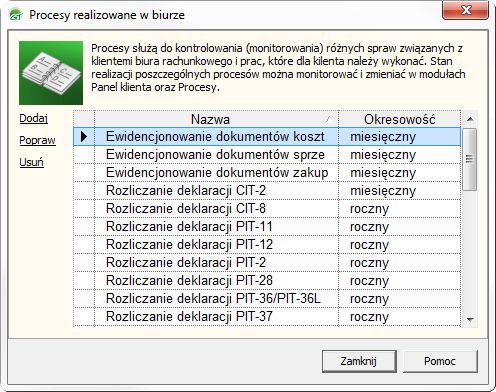Click the Dodaj link
496x392 pixels.
(34, 118)
